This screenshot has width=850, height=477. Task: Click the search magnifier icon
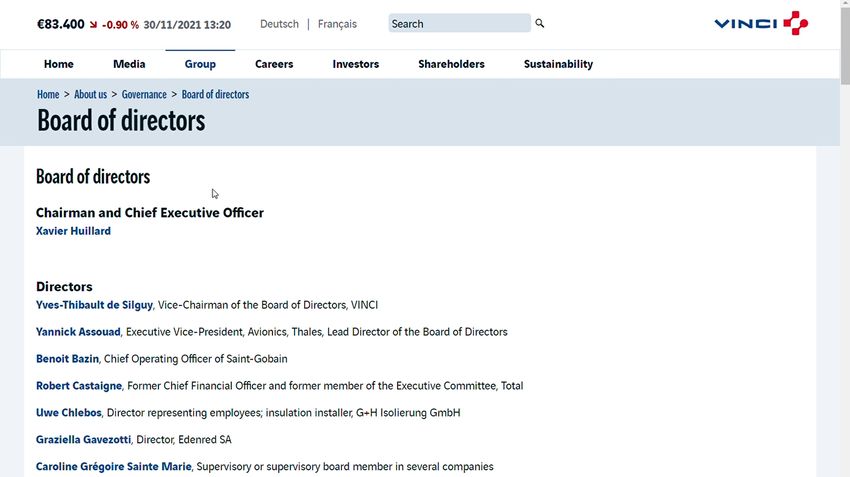pyautogui.click(x=539, y=23)
